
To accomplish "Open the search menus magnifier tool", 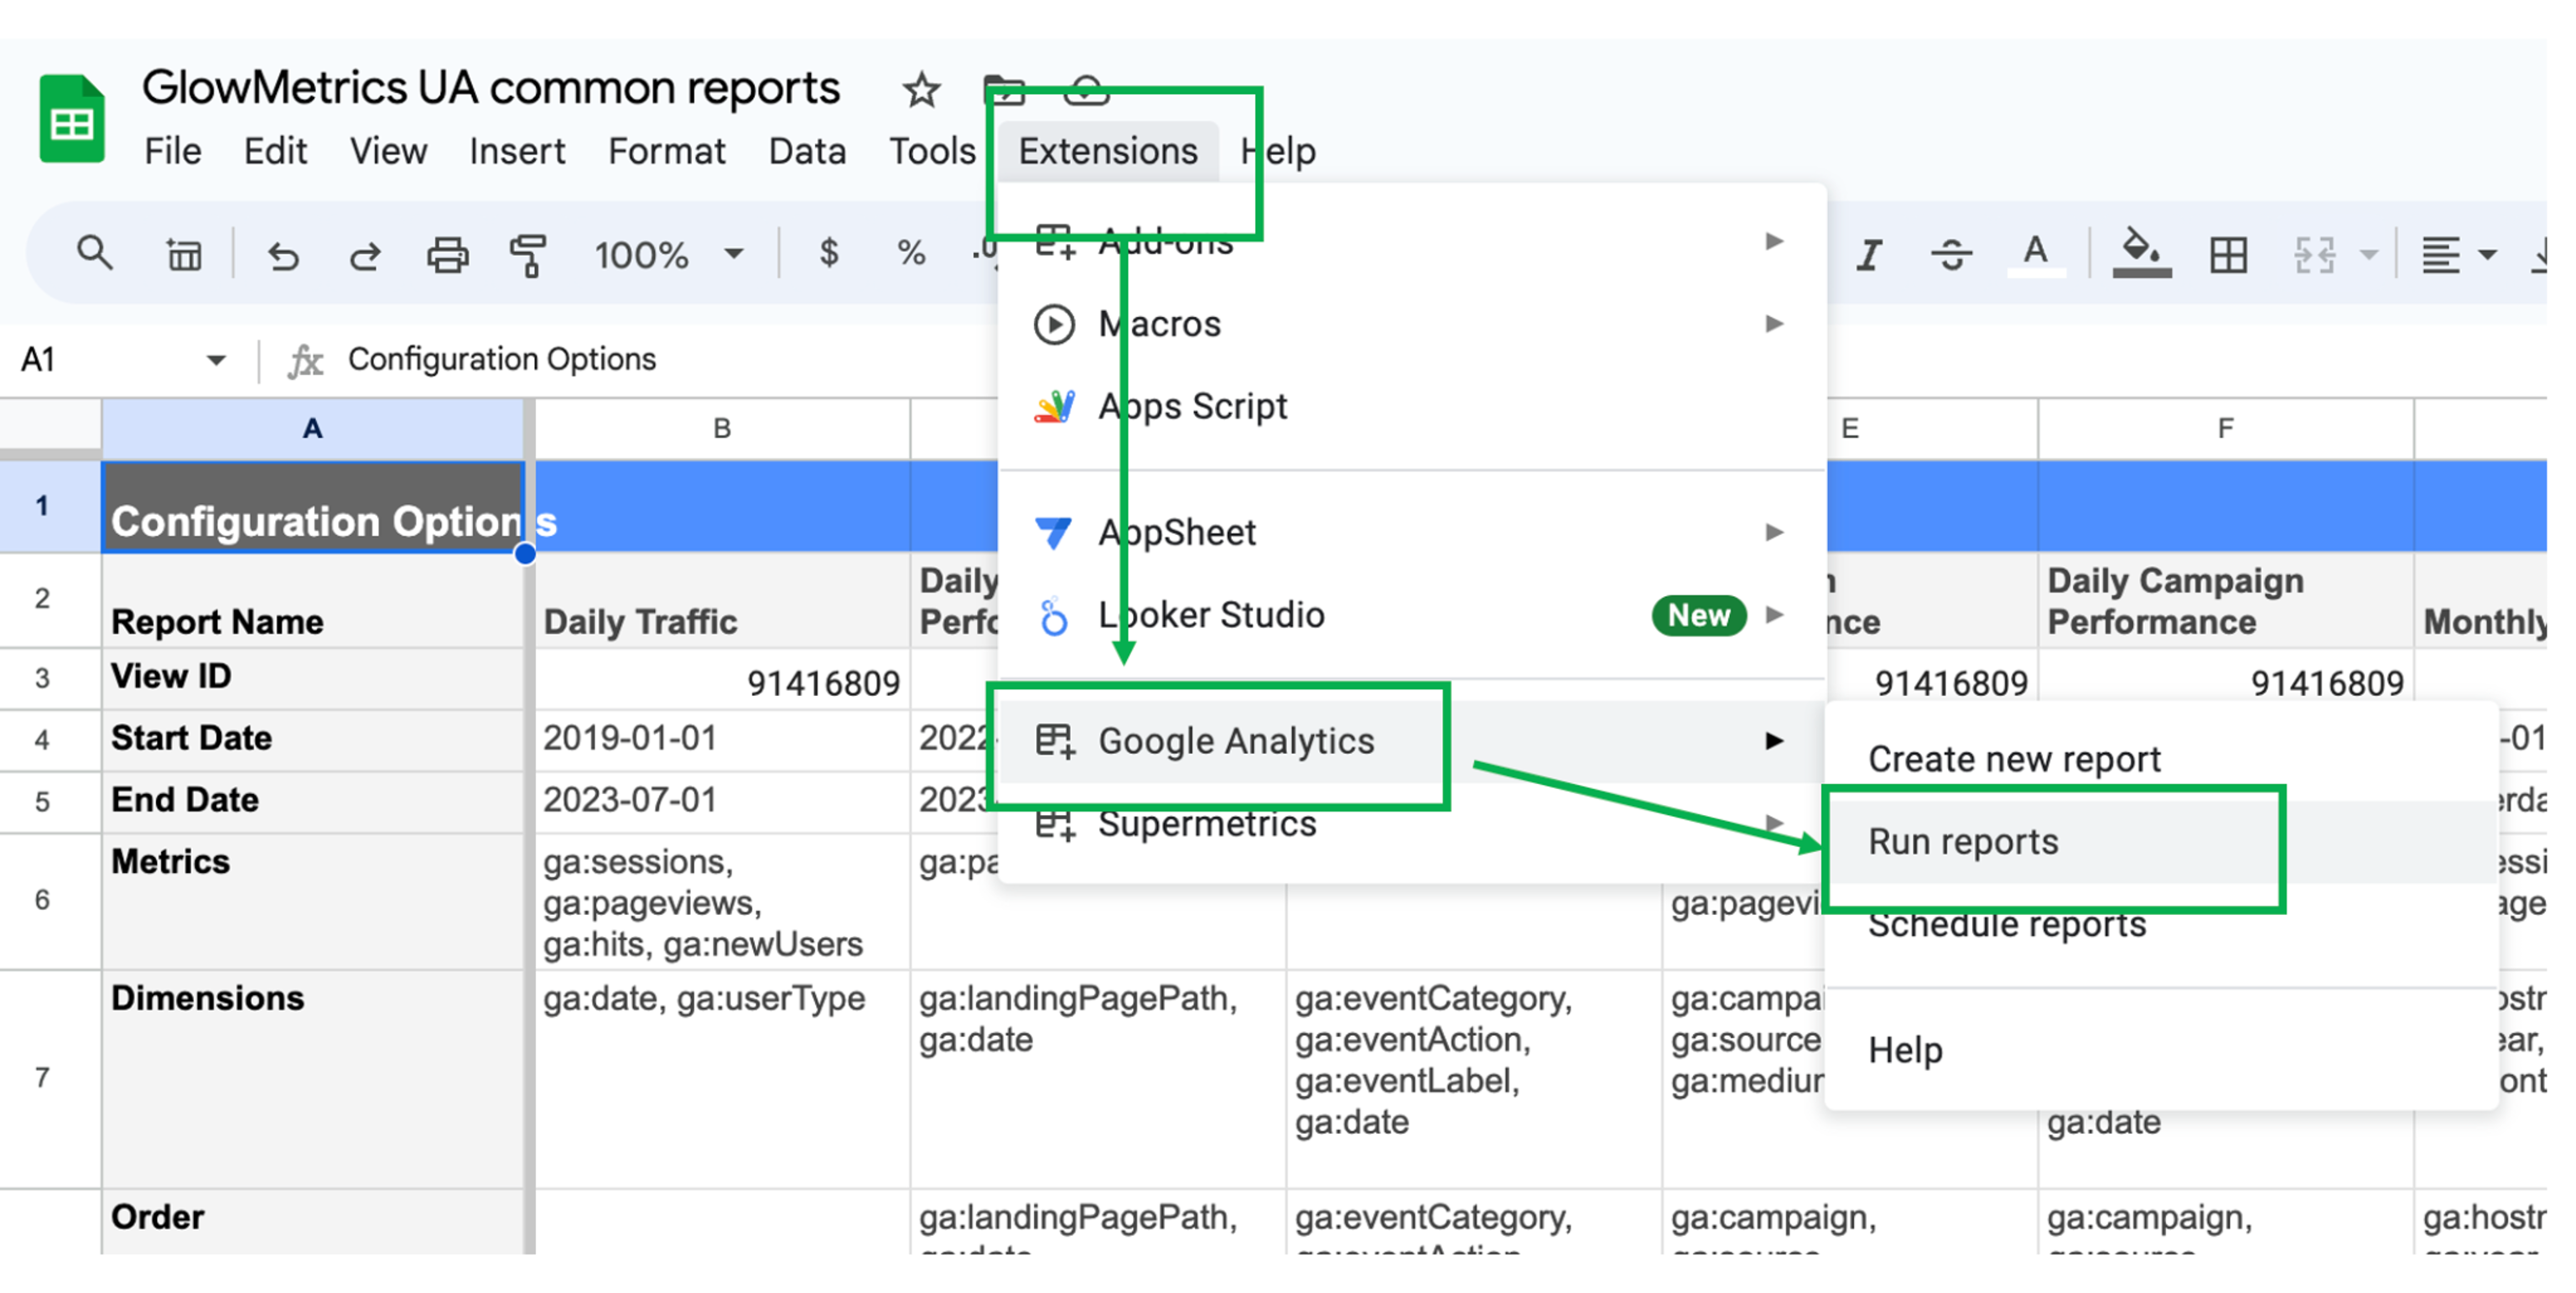I will pos(94,253).
